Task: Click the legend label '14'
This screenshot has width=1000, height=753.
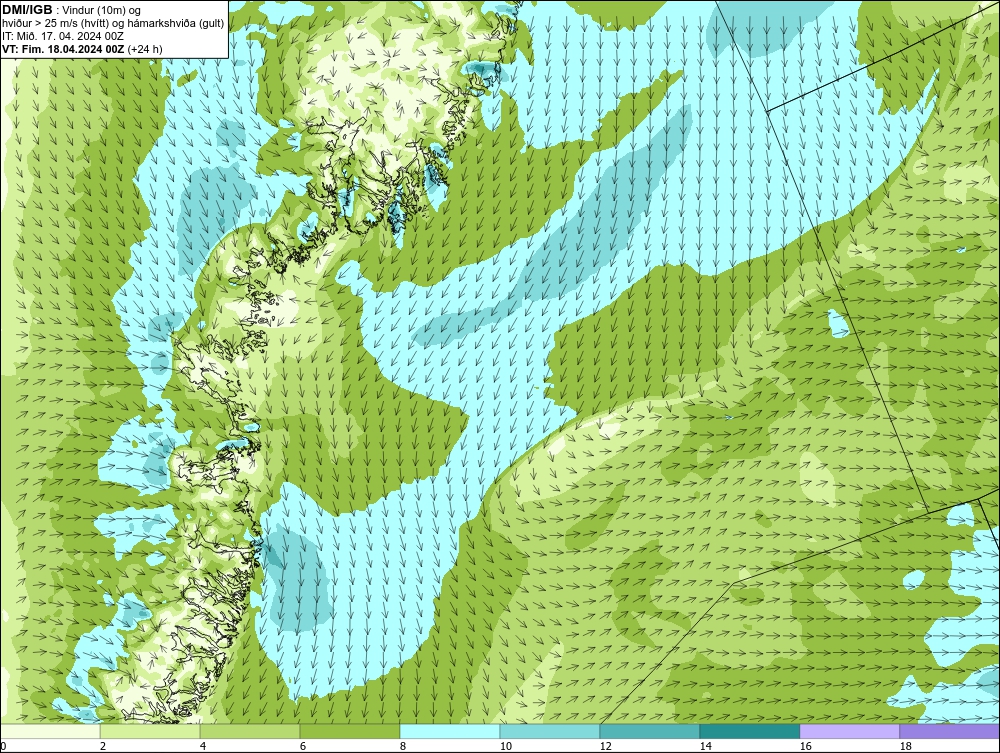Action: pyautogui.click(x=705, y=746)
